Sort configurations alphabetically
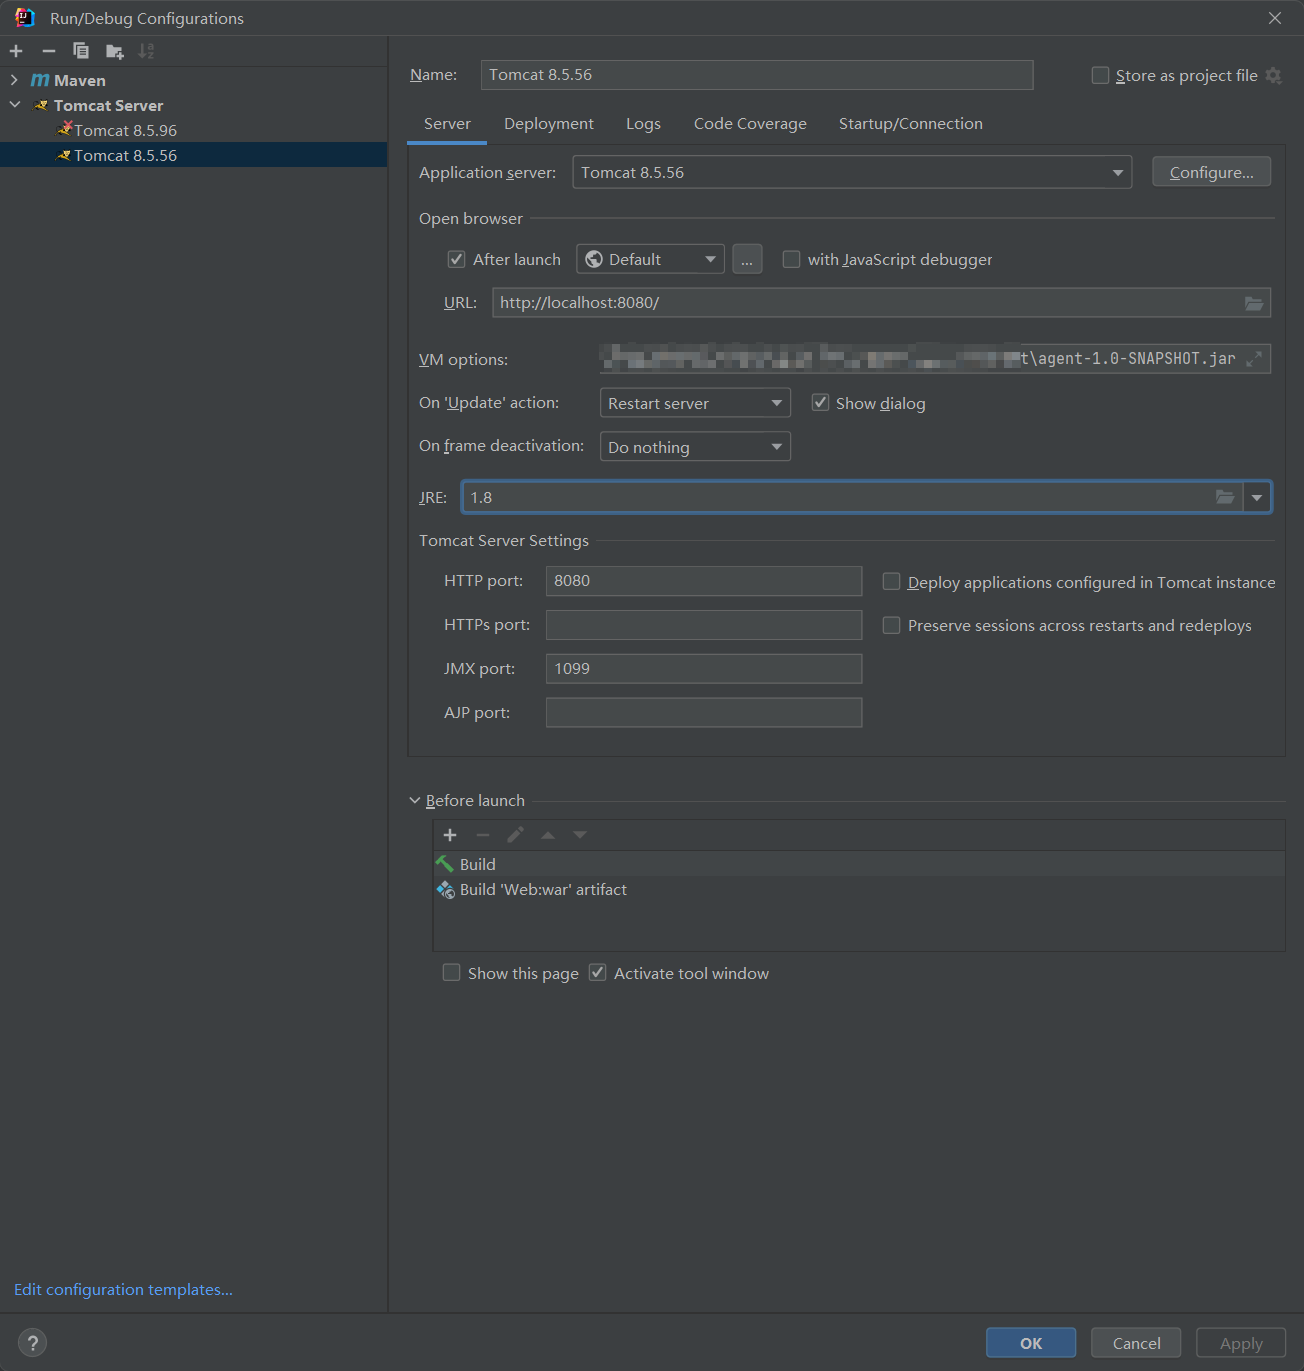Image resolution: width=1304 pixels, height=1371 pixels. 147,51
